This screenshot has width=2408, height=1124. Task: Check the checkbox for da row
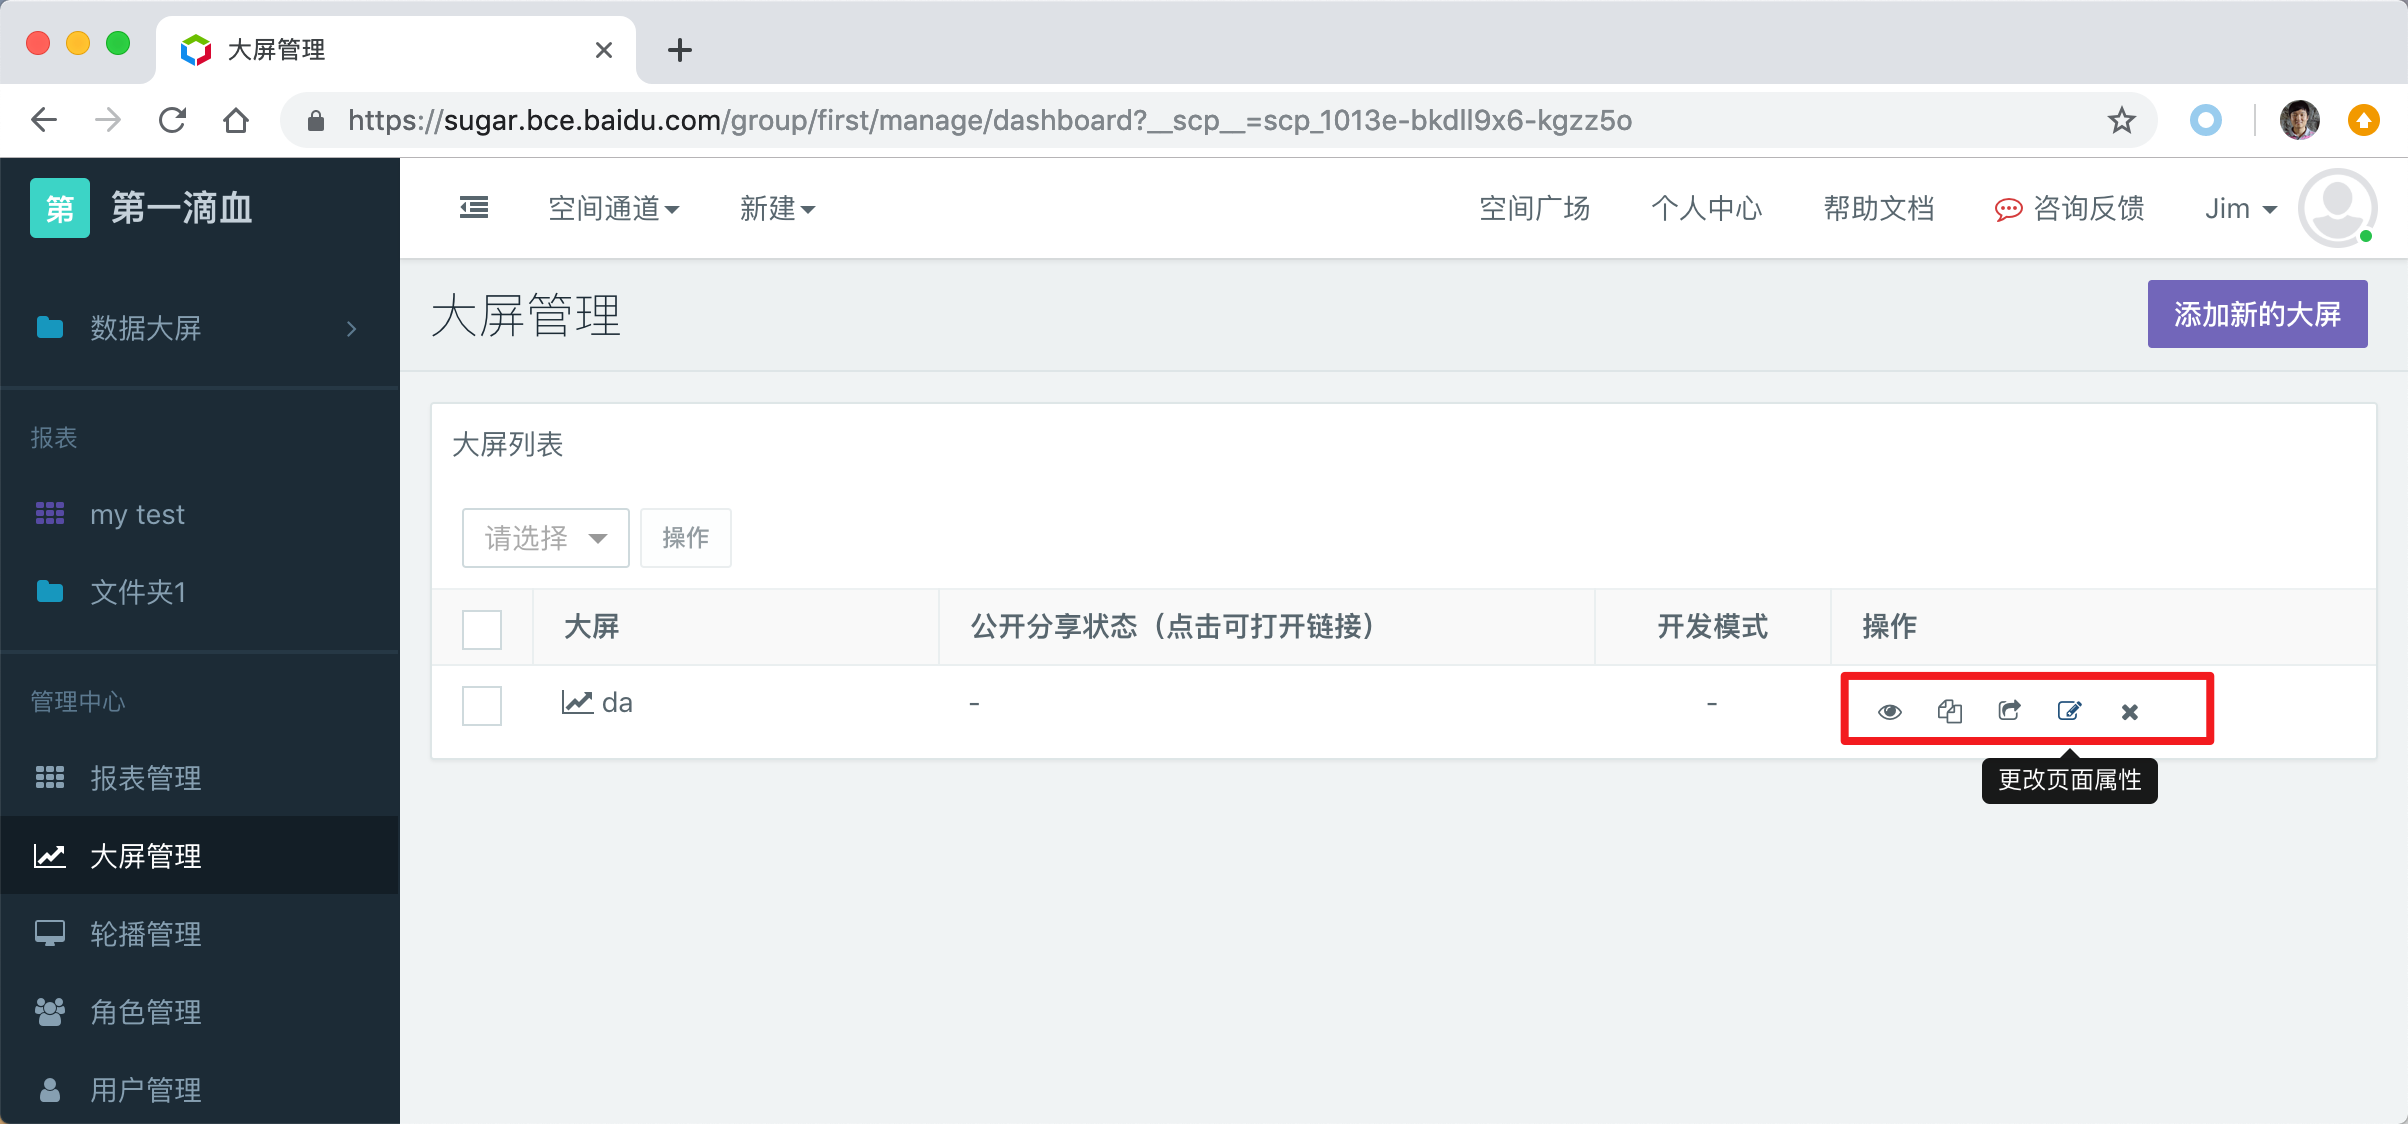[482, 705]
